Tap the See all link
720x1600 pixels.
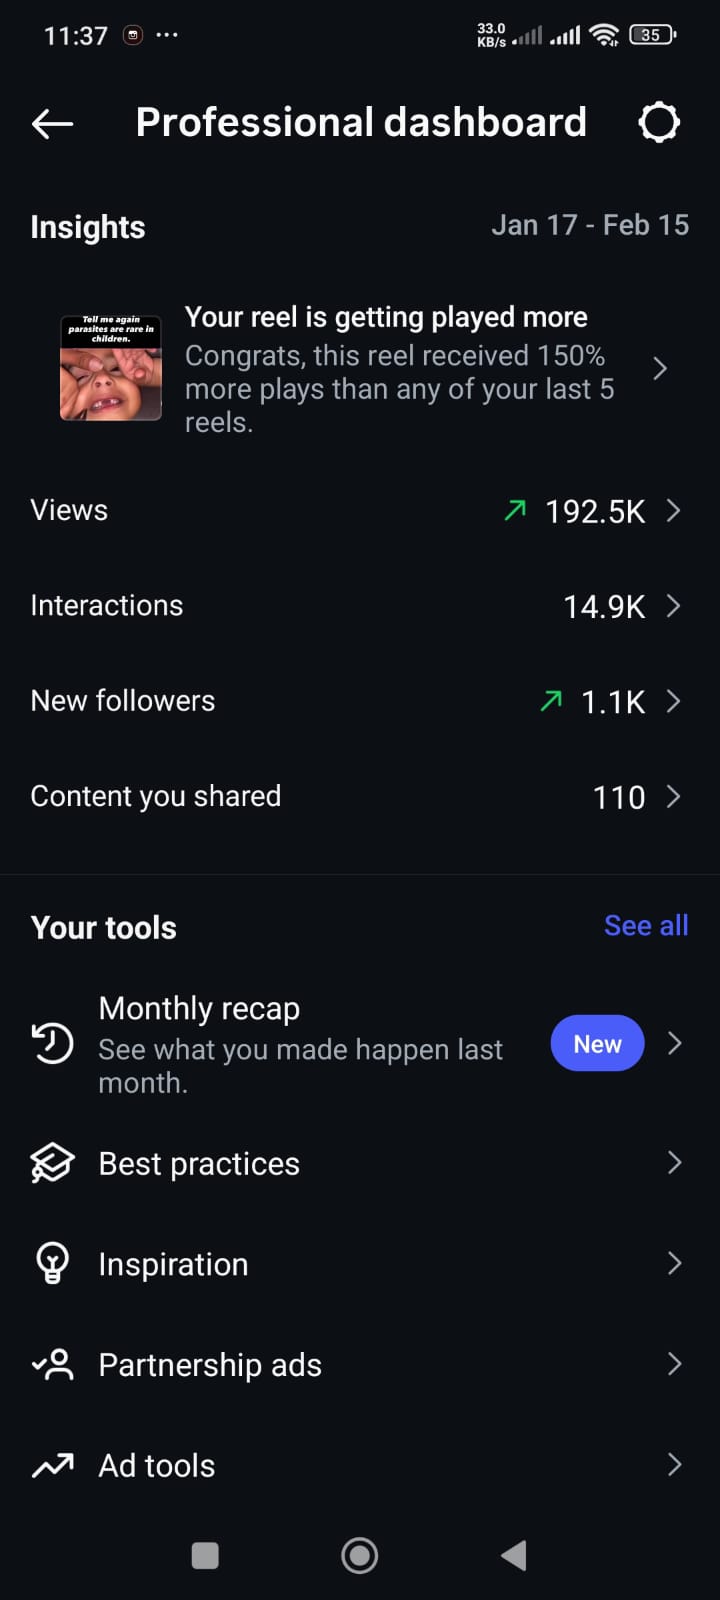pyautogui.click(x=646, y=926)
